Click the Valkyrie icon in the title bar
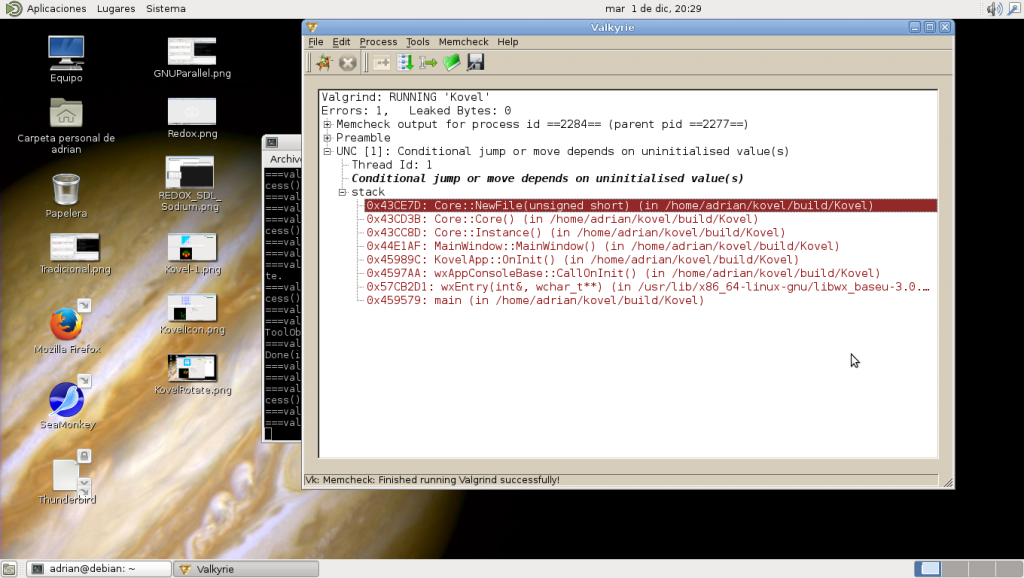Image resolution: width=1024 pixels, height=578 pixels. (312, 27)
